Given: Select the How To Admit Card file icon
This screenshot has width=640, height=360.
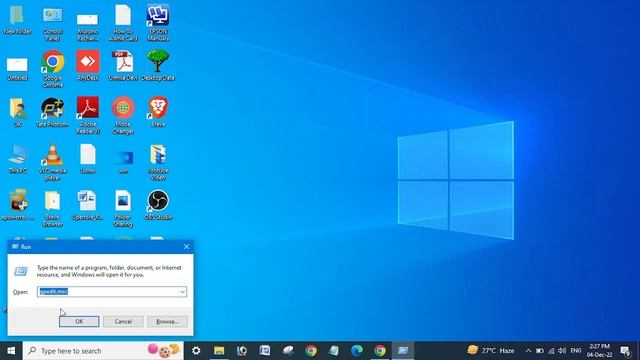Looking at the screenshot, I should 123,23.
